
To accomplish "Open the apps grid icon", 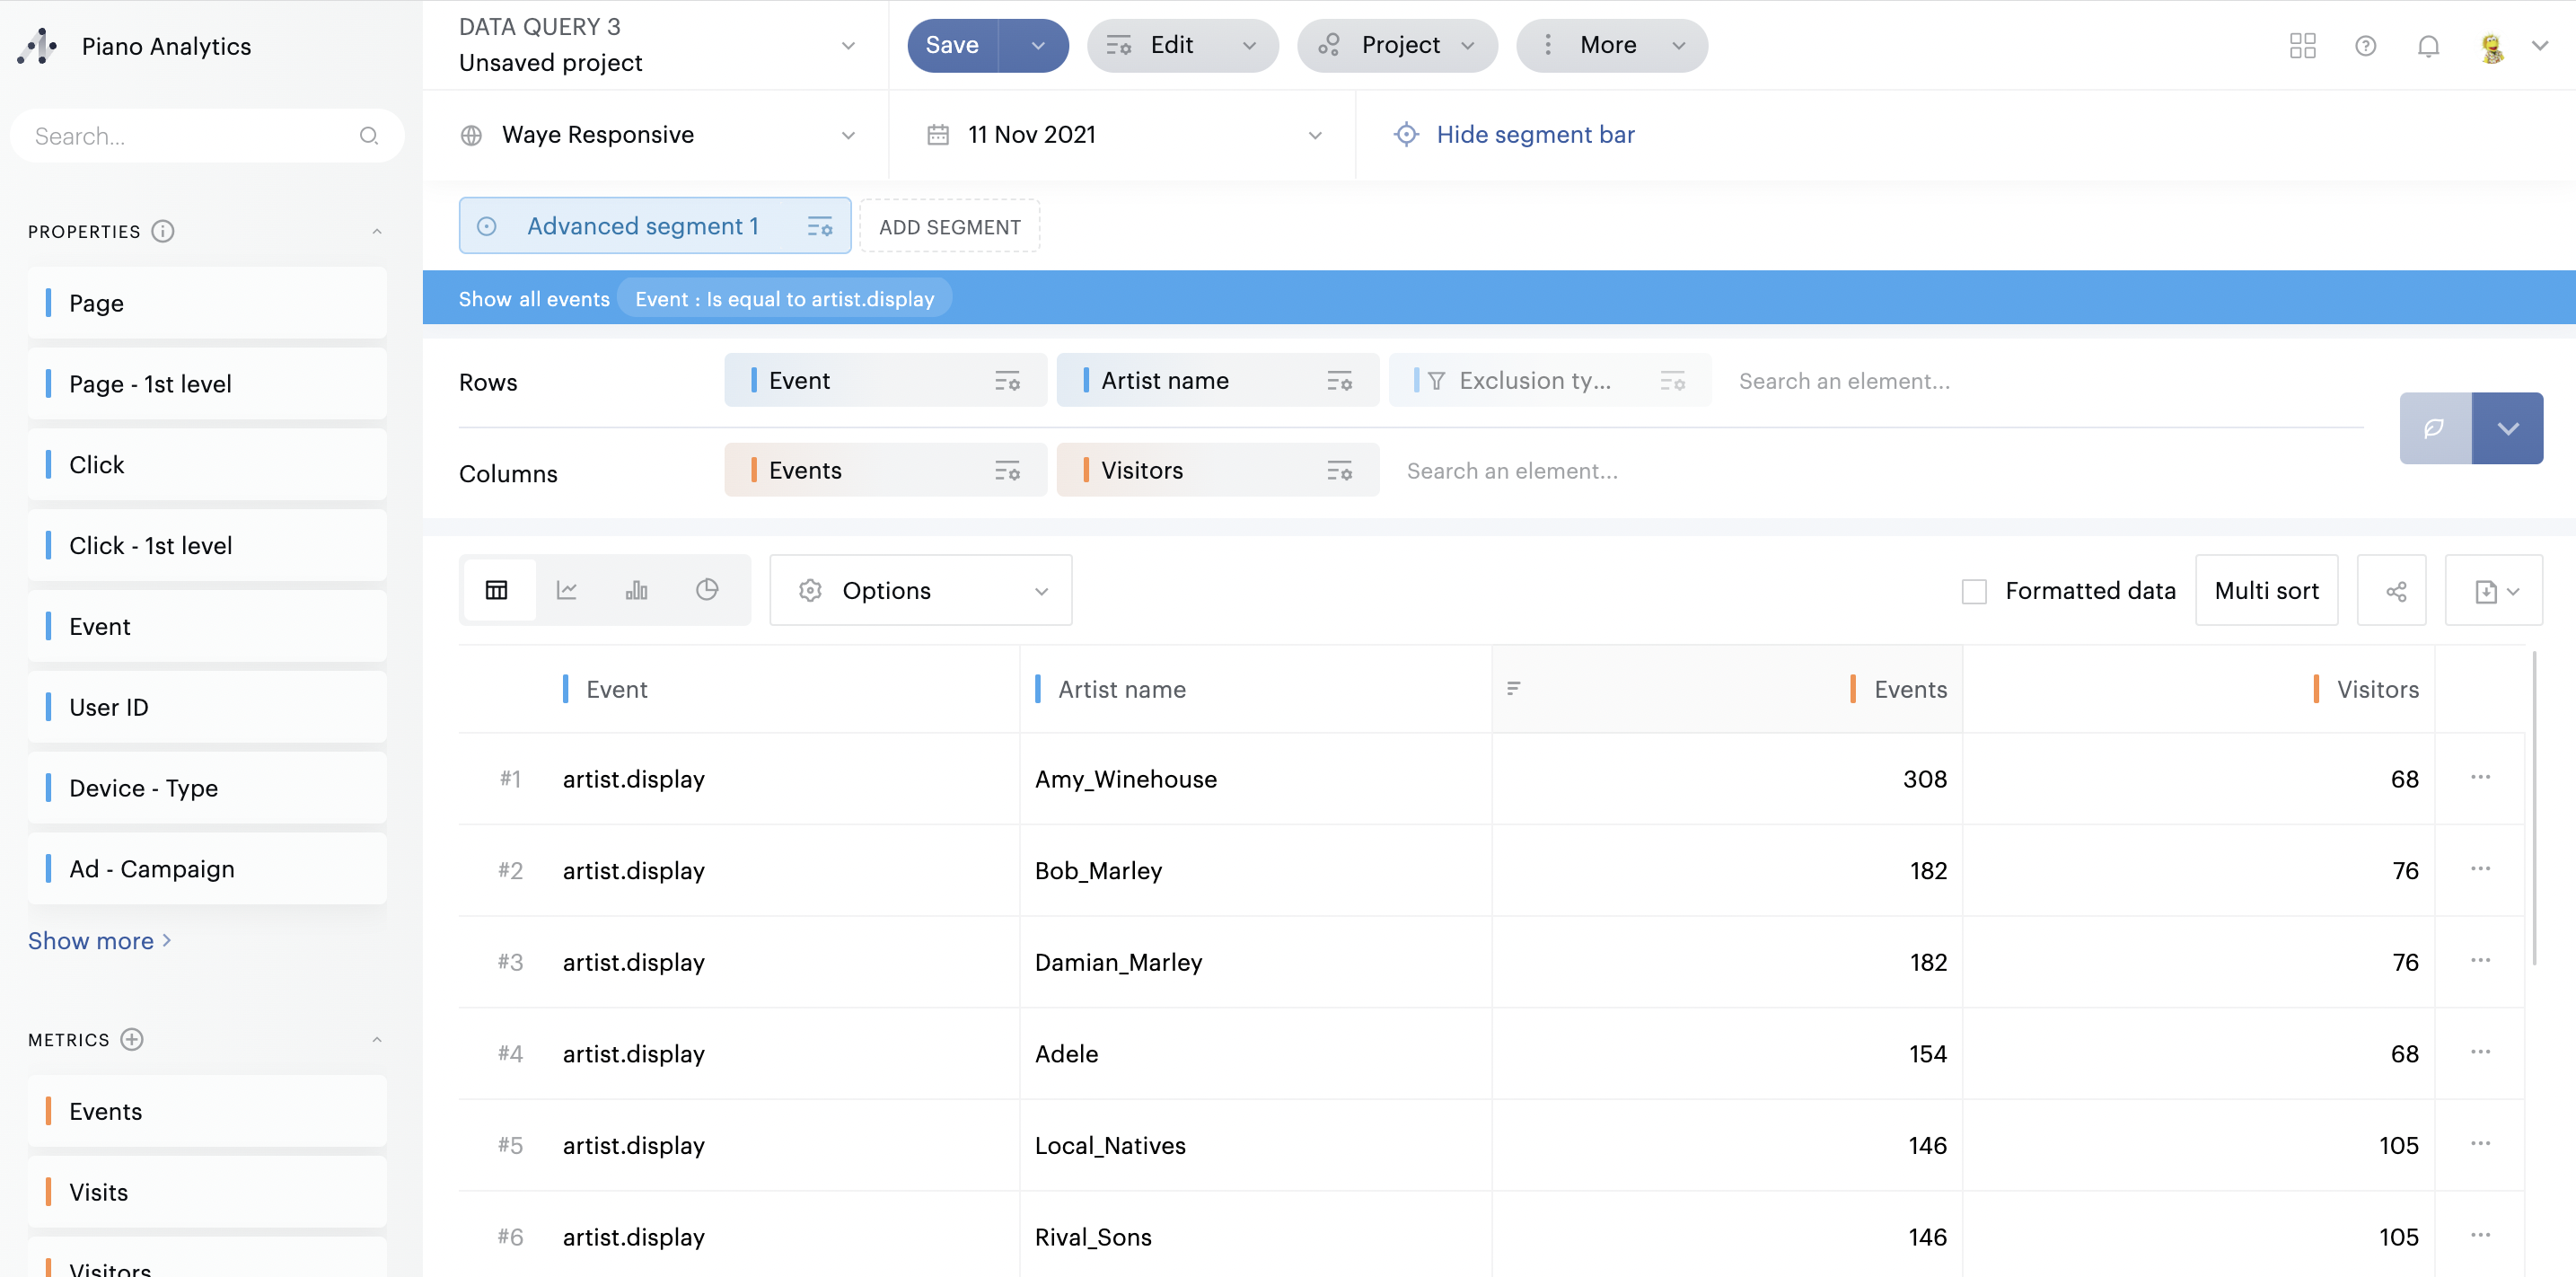I will 2302,46.
